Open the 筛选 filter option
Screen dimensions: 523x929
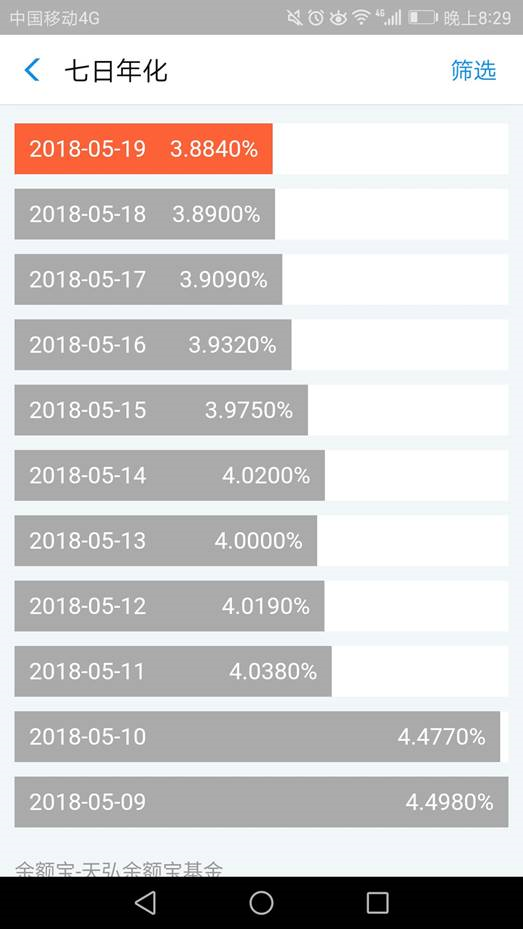473,70
